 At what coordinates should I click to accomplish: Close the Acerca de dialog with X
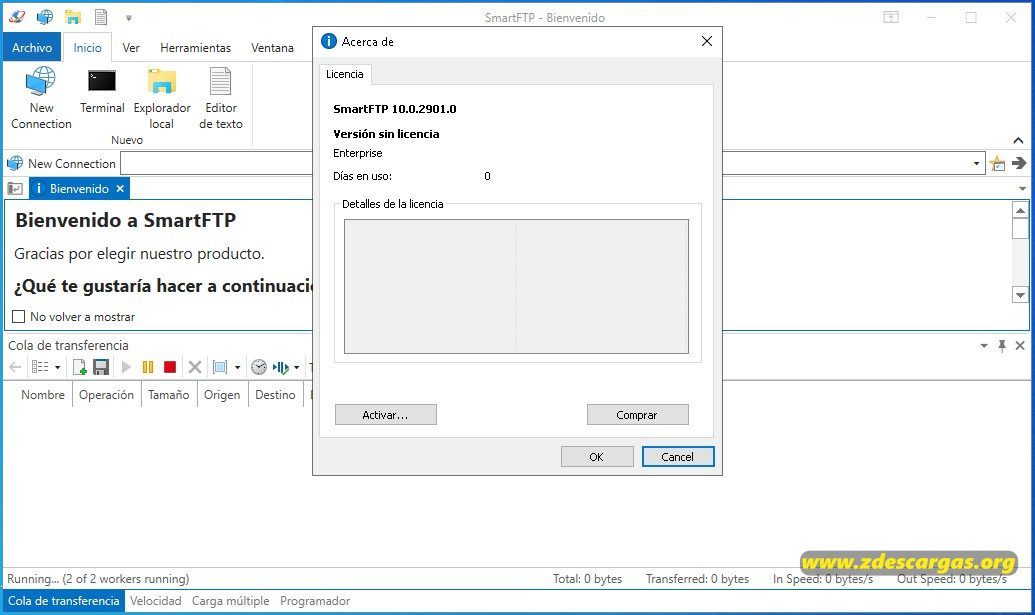point(707,41)
